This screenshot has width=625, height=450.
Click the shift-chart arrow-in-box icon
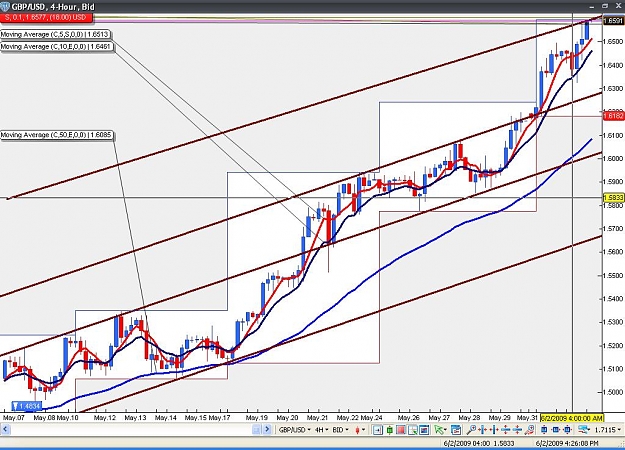click(x=377, y=430)
